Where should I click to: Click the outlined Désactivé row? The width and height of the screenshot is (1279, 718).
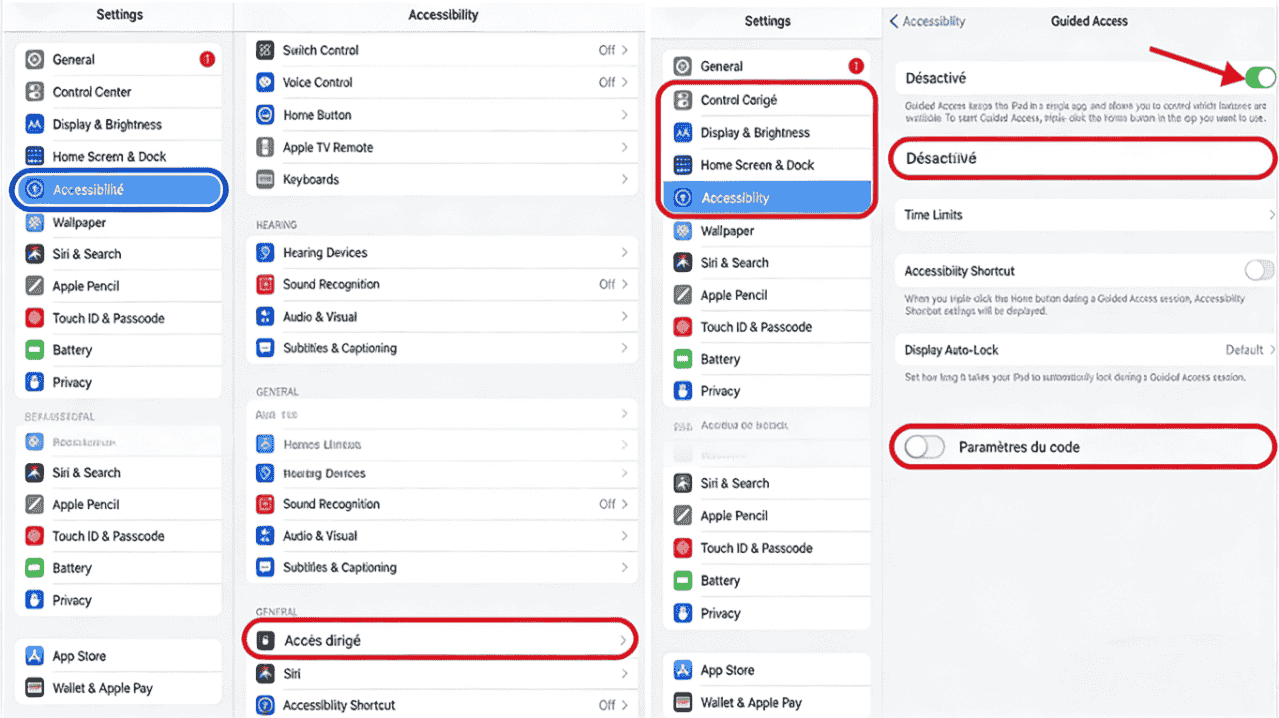pos(1082,159)
